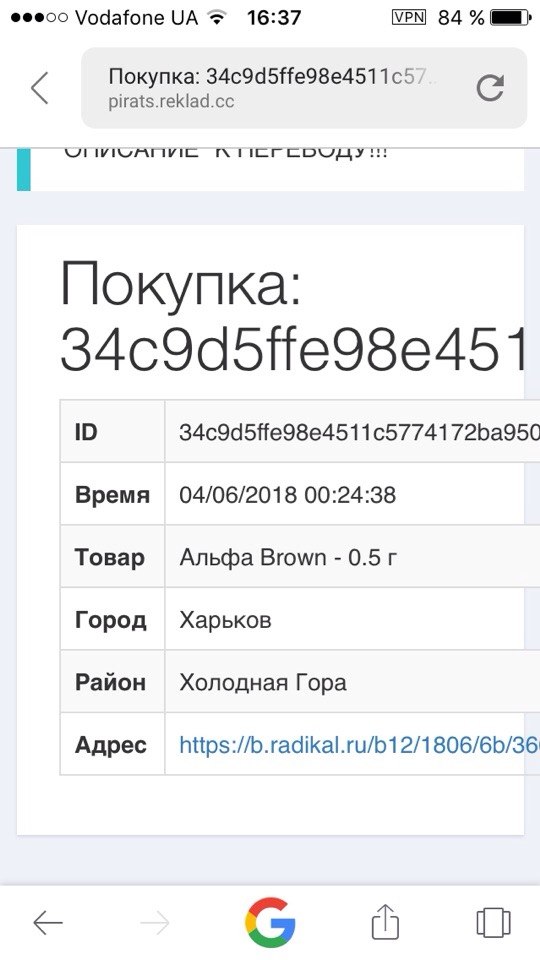540x960 pixels.
Task: Tap the greyed forward arrow in bottom toolbar
Action: click(x=154, y=923)
